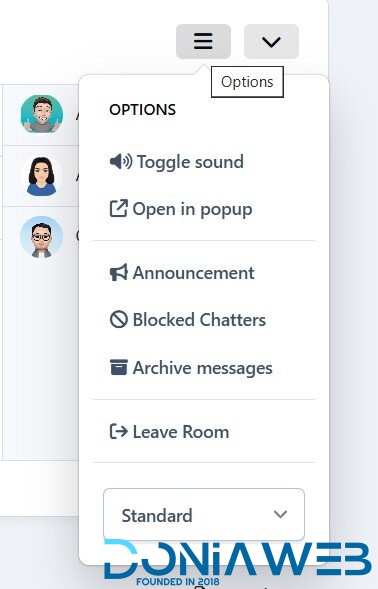Click the blocked circle icon
Viewport: 378px width, 589px height.
[119, 320]
